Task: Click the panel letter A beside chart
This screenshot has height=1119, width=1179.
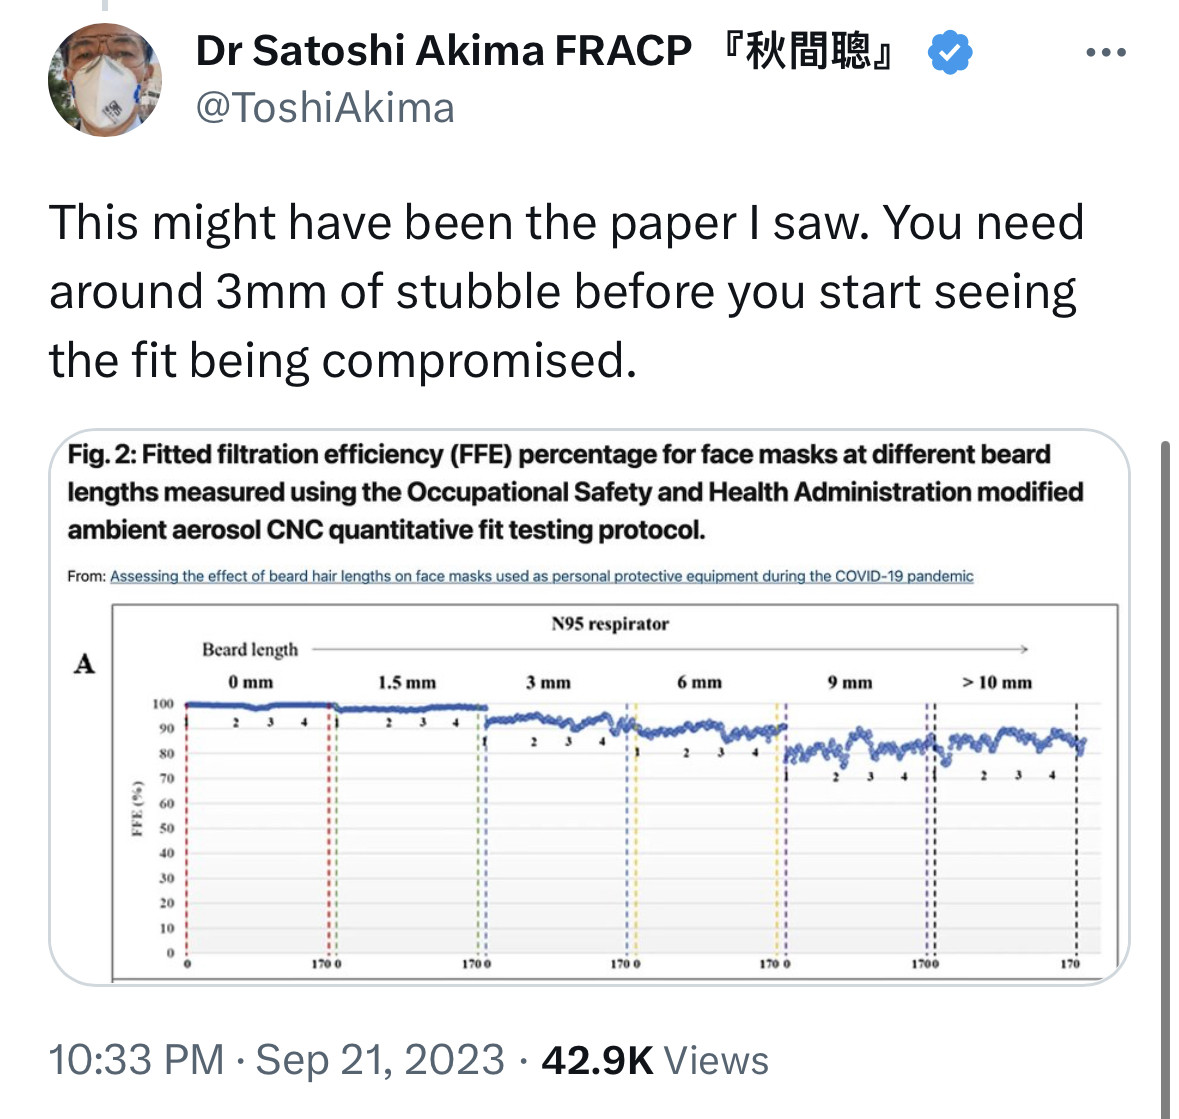Action: 84,664
